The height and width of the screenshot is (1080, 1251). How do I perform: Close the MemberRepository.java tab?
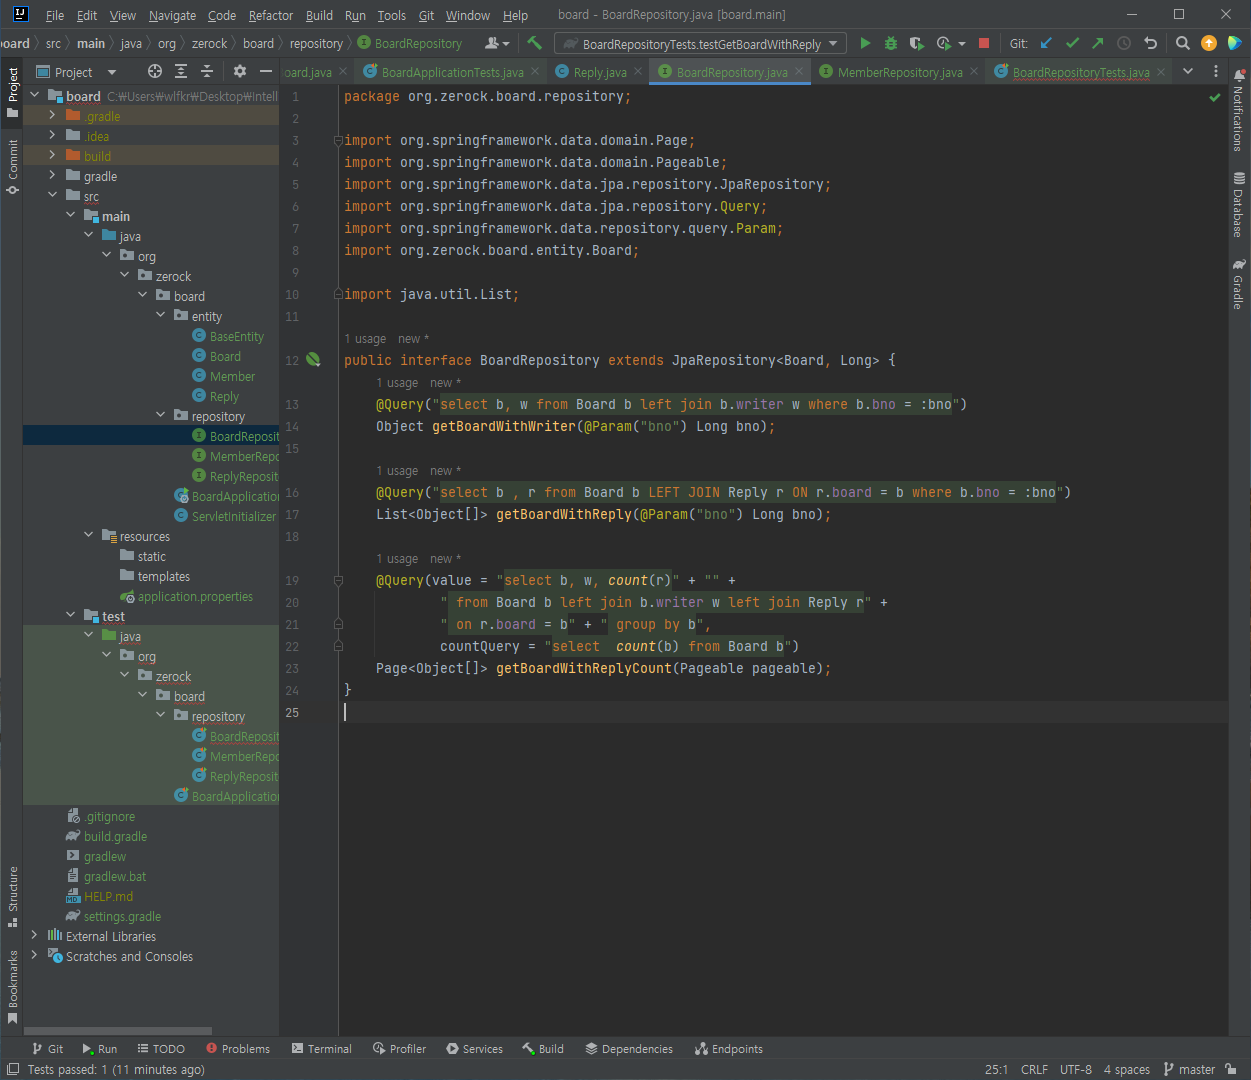click(974, 72)
